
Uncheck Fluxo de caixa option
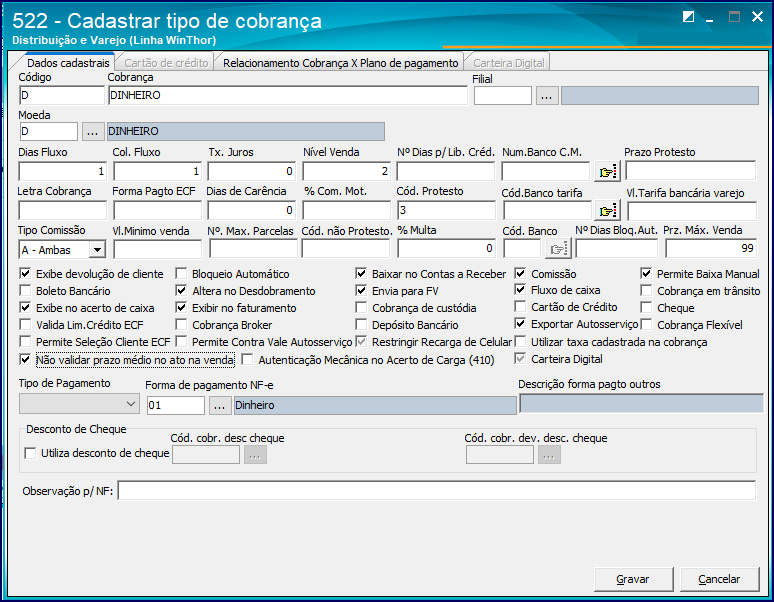[520, 290]
